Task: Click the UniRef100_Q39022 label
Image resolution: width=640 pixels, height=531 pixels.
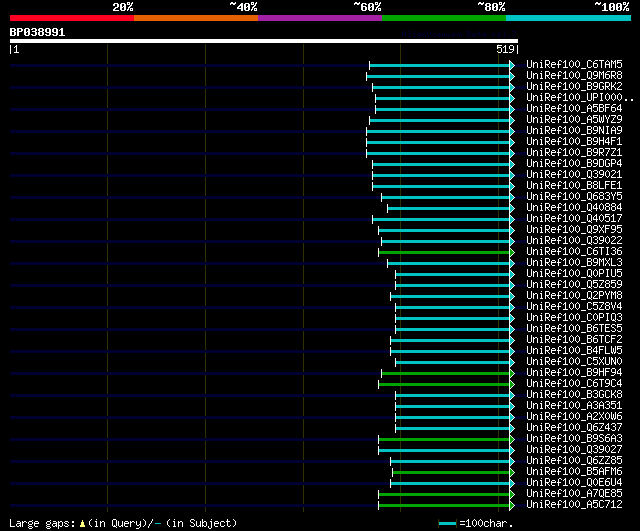Action: pos(574,241)
